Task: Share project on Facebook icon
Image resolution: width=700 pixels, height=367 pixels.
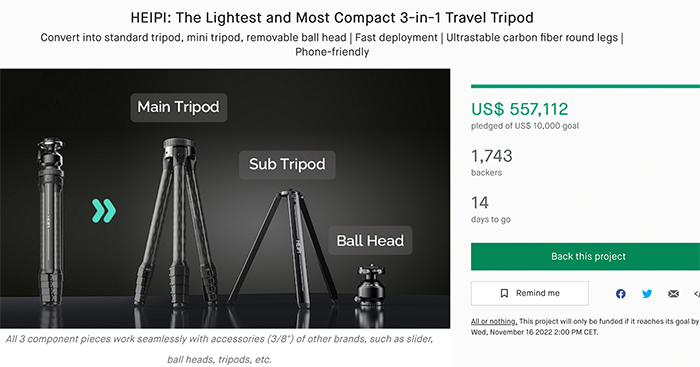Action: point(621,294)
